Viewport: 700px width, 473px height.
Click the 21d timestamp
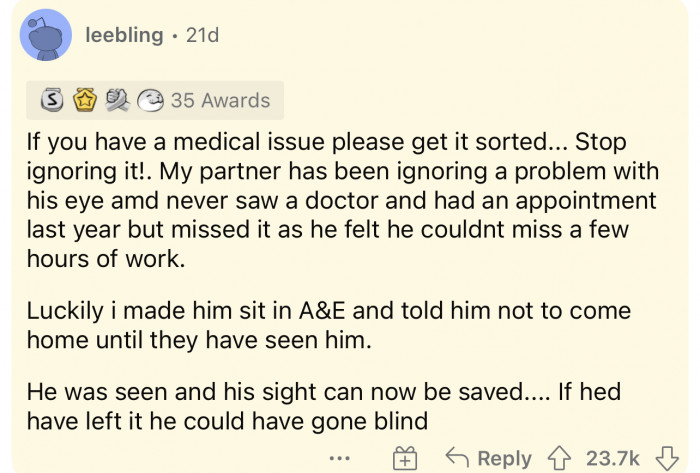click(199, 35)
